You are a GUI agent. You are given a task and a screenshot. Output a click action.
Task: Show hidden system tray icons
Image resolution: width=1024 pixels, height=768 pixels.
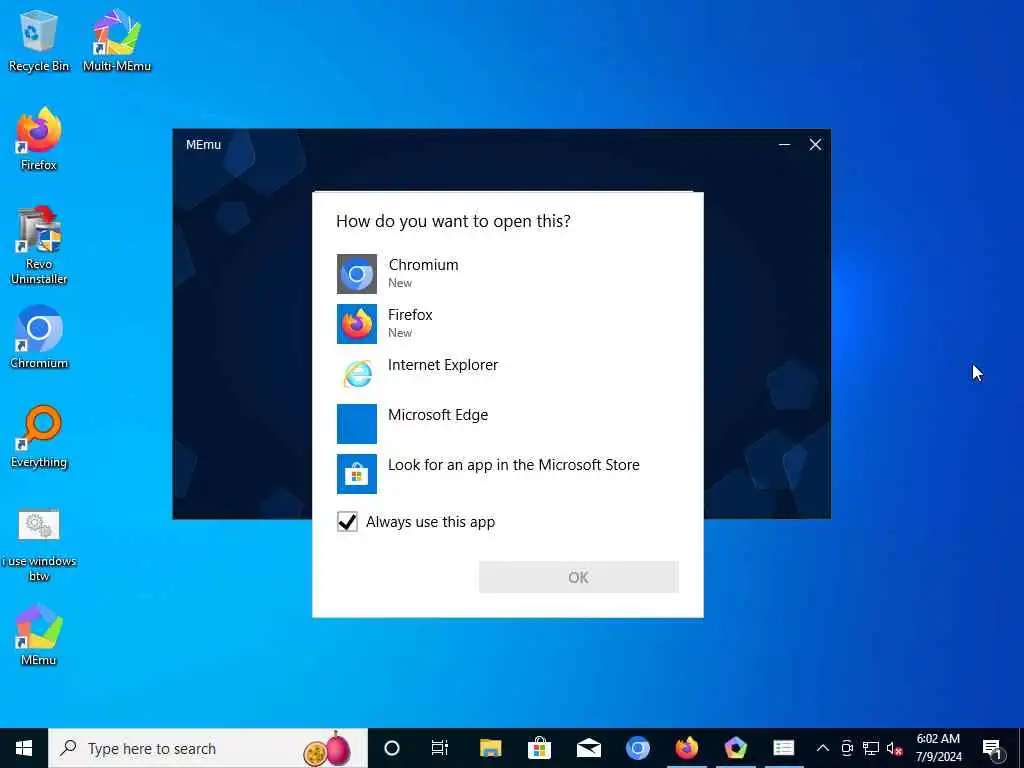coord(823,748)
